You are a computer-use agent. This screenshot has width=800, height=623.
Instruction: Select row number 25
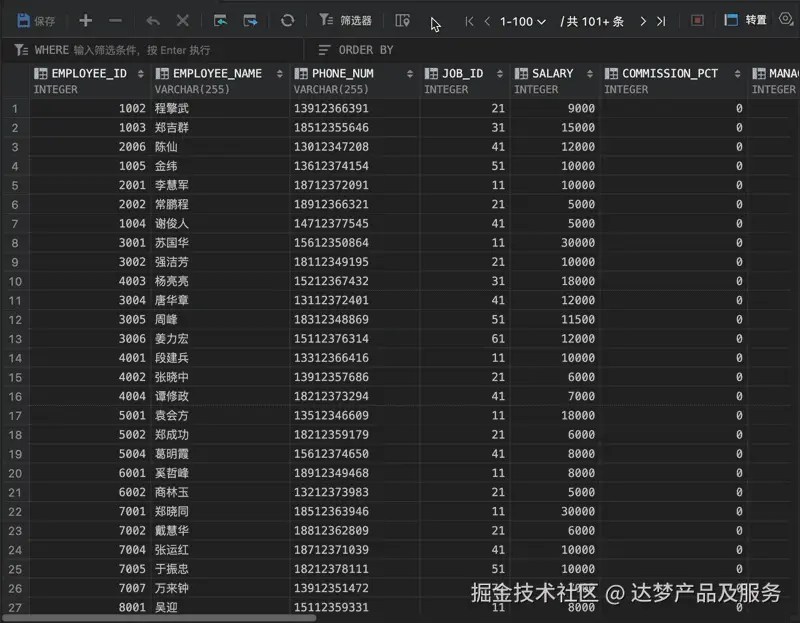coord(15,569)
